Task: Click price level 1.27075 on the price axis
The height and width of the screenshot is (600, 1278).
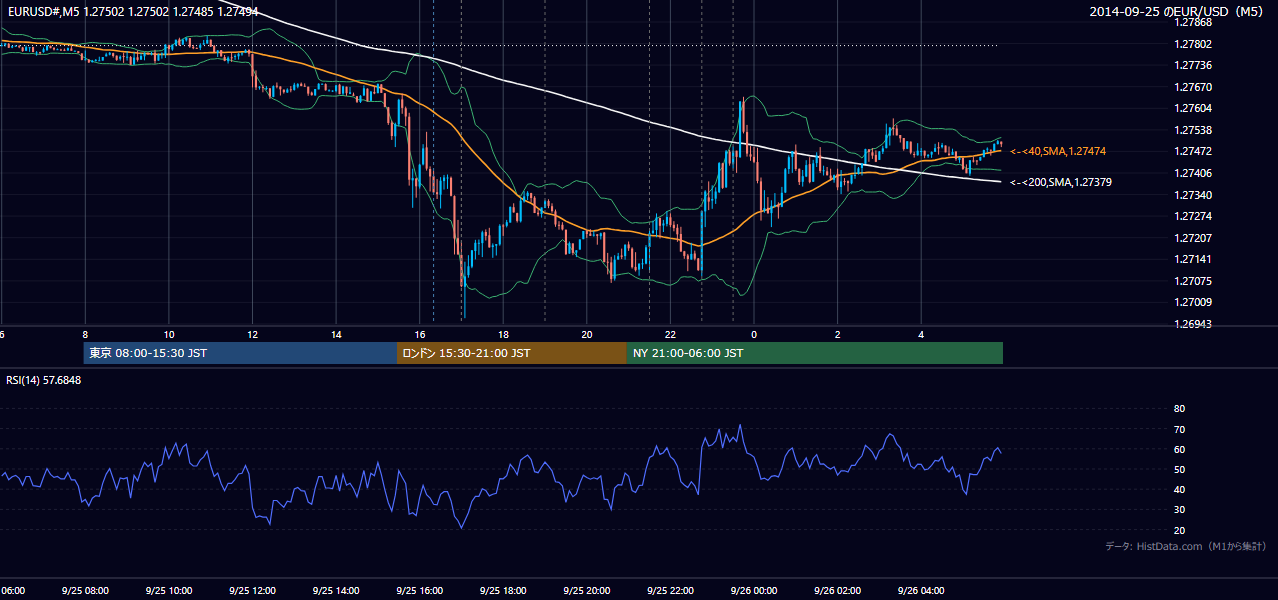Action: tap(1192, 281)
